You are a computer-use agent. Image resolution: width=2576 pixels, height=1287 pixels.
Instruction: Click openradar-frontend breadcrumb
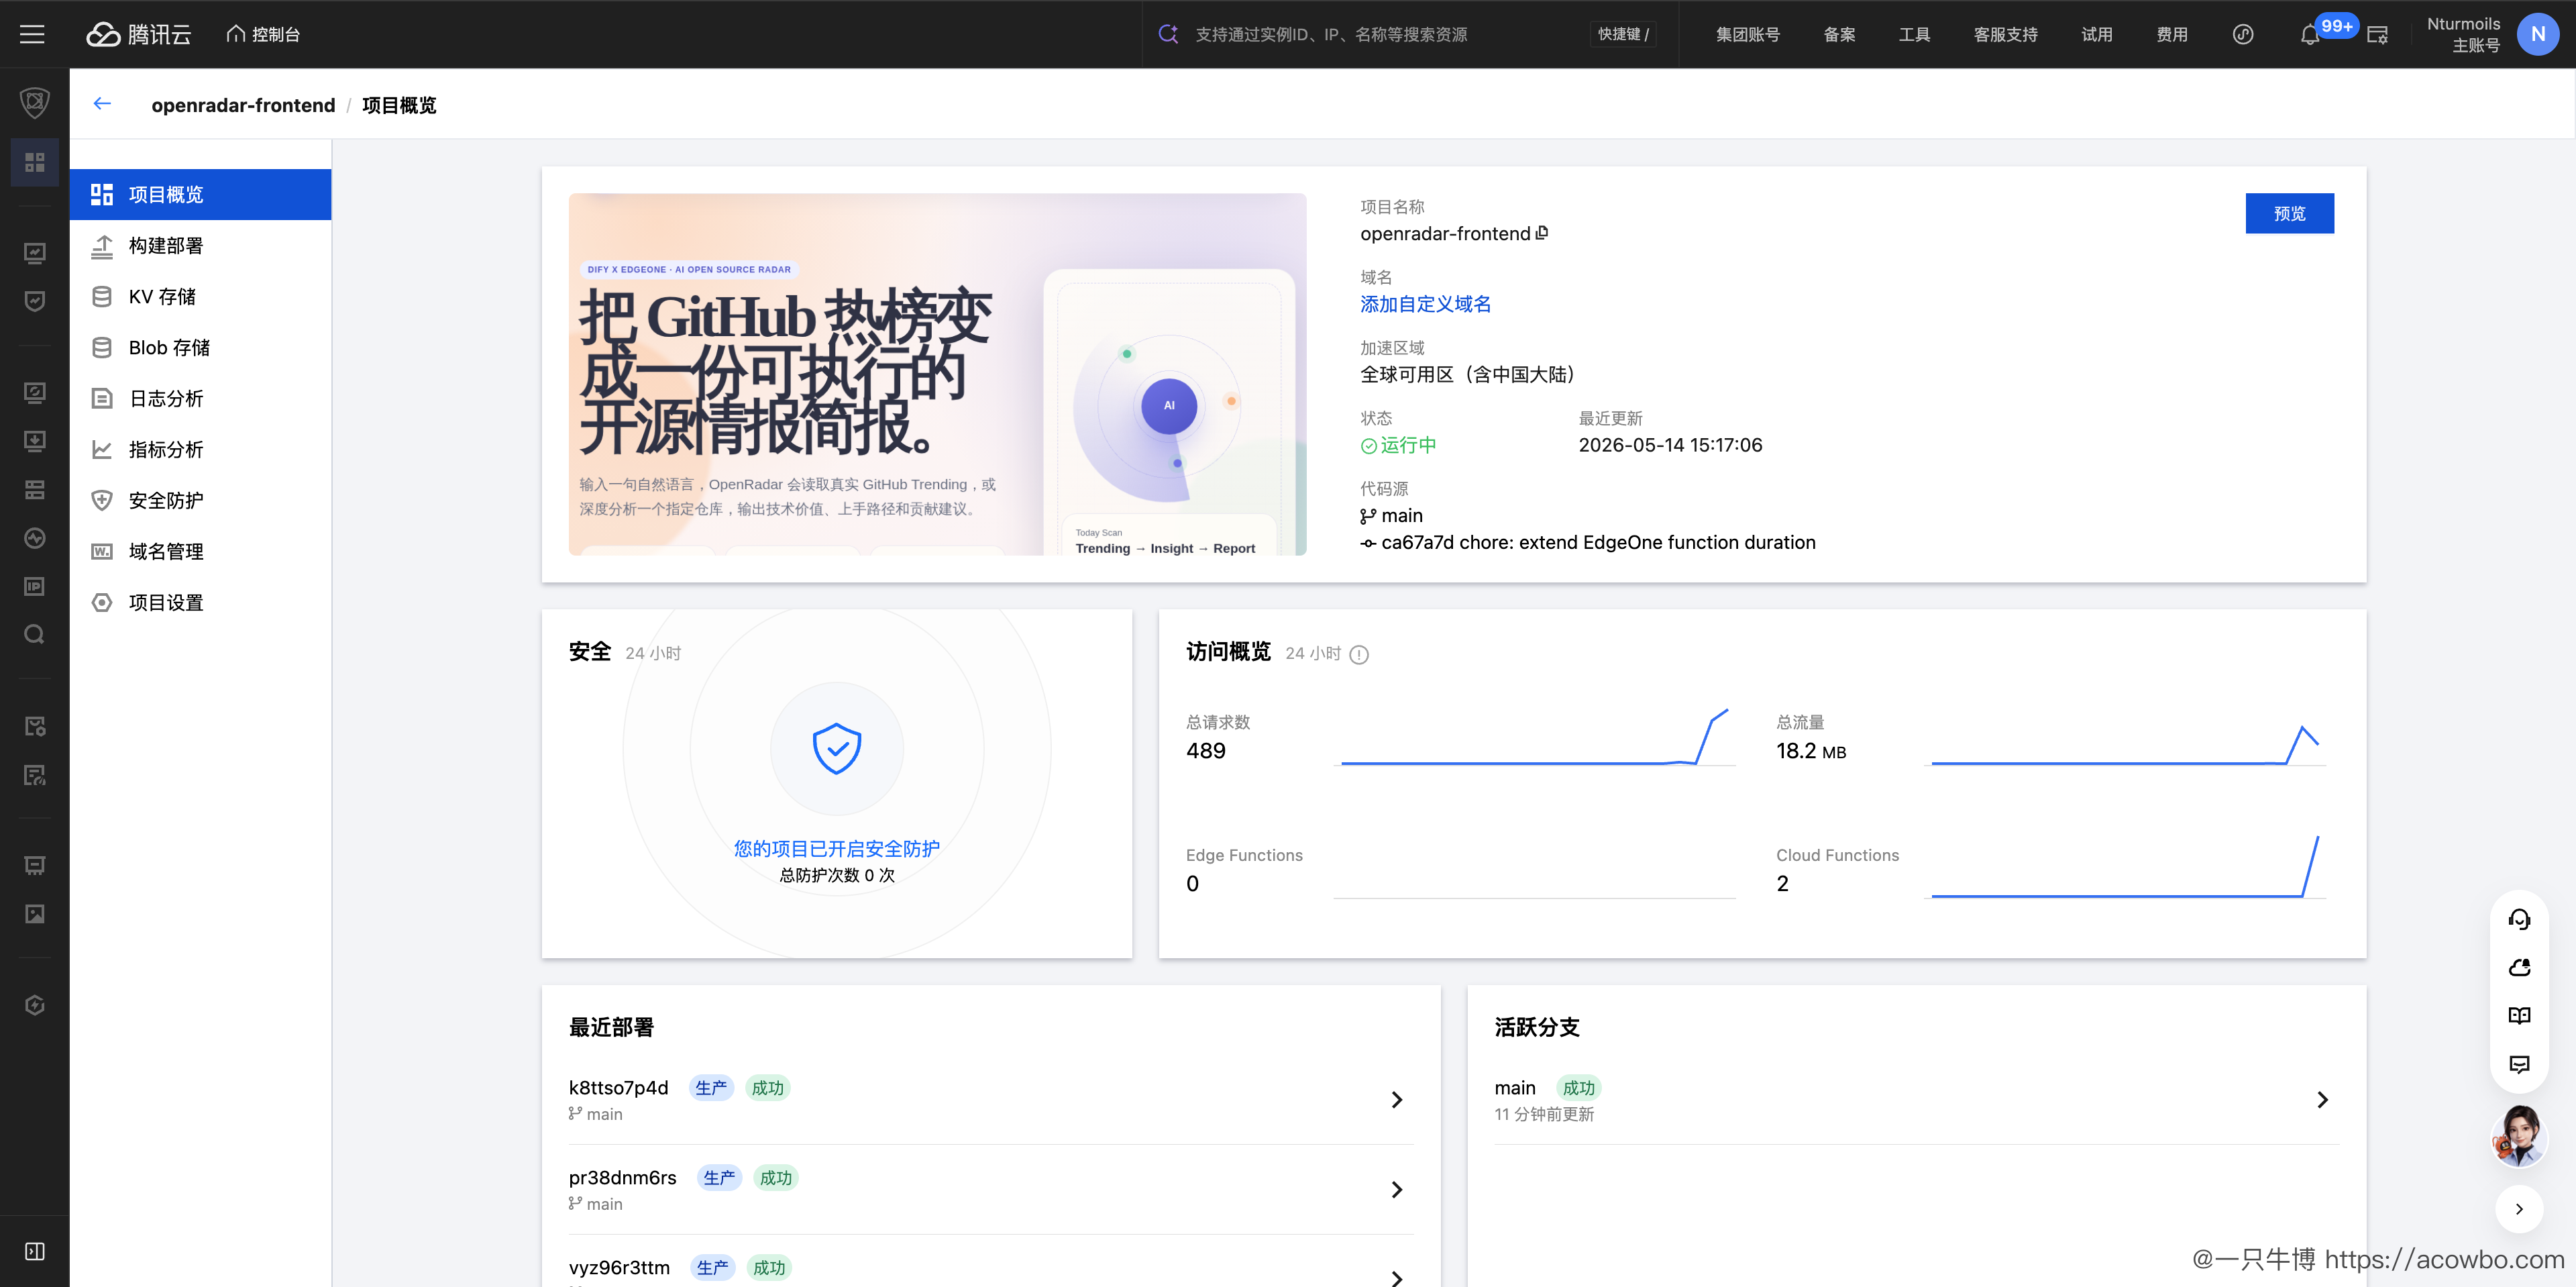[243, 105]
